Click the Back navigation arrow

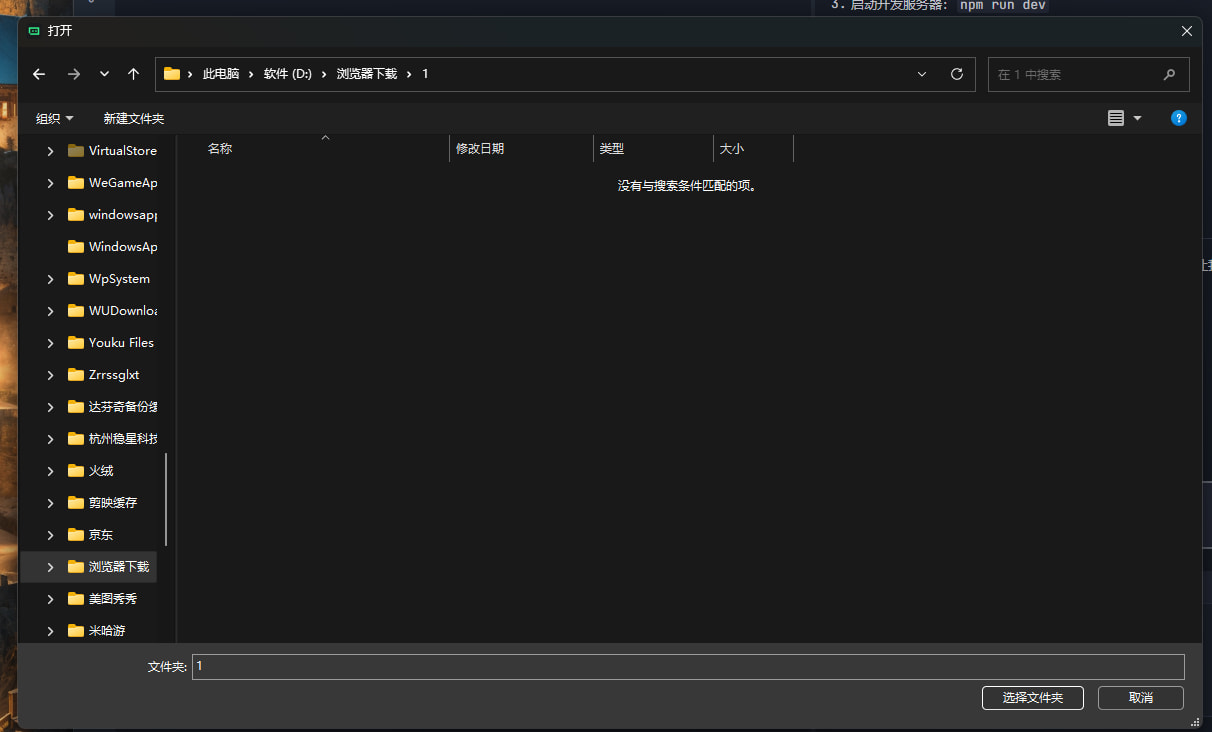[x=39, y=74]
